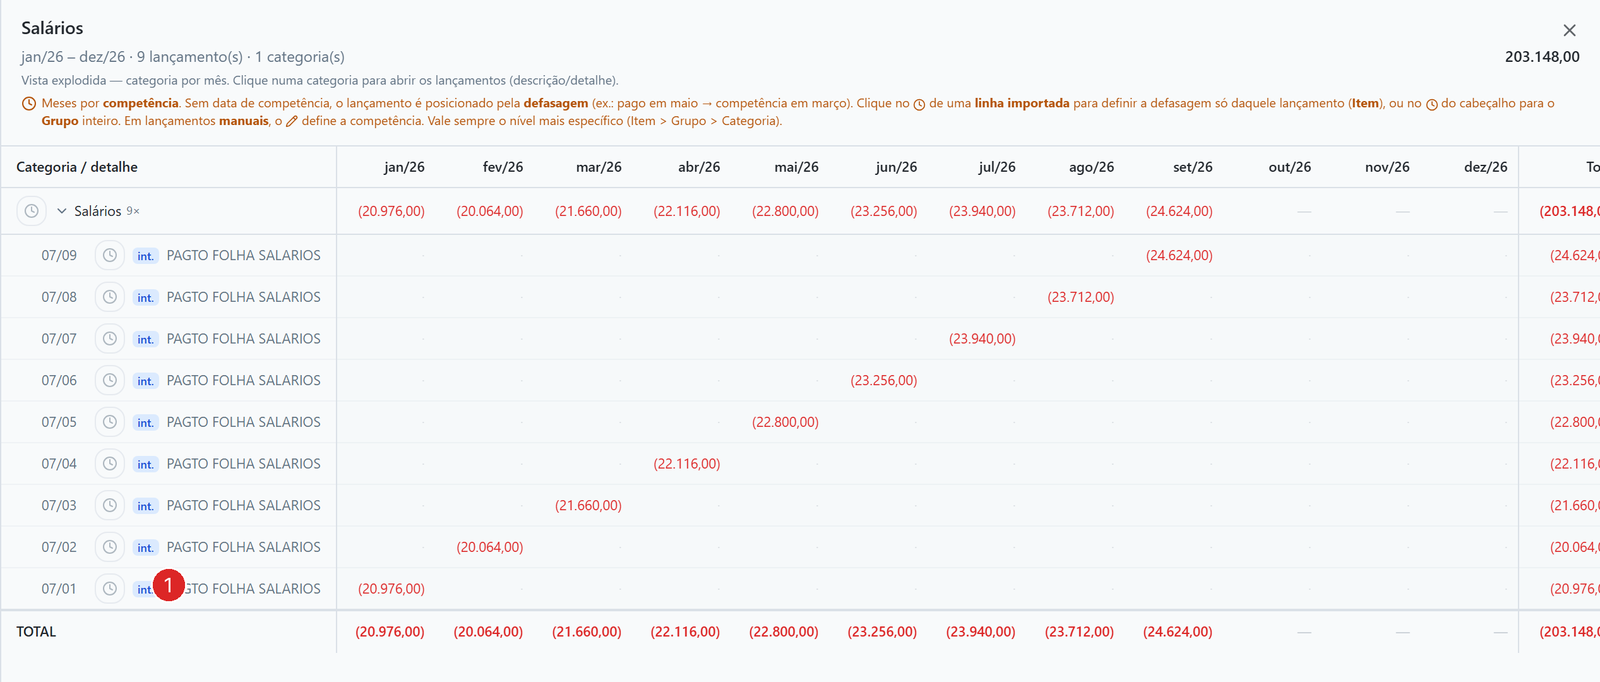Click the clock icon on the 07/02 row
This screenshot has width=1600, height=682.
[110, 547]
